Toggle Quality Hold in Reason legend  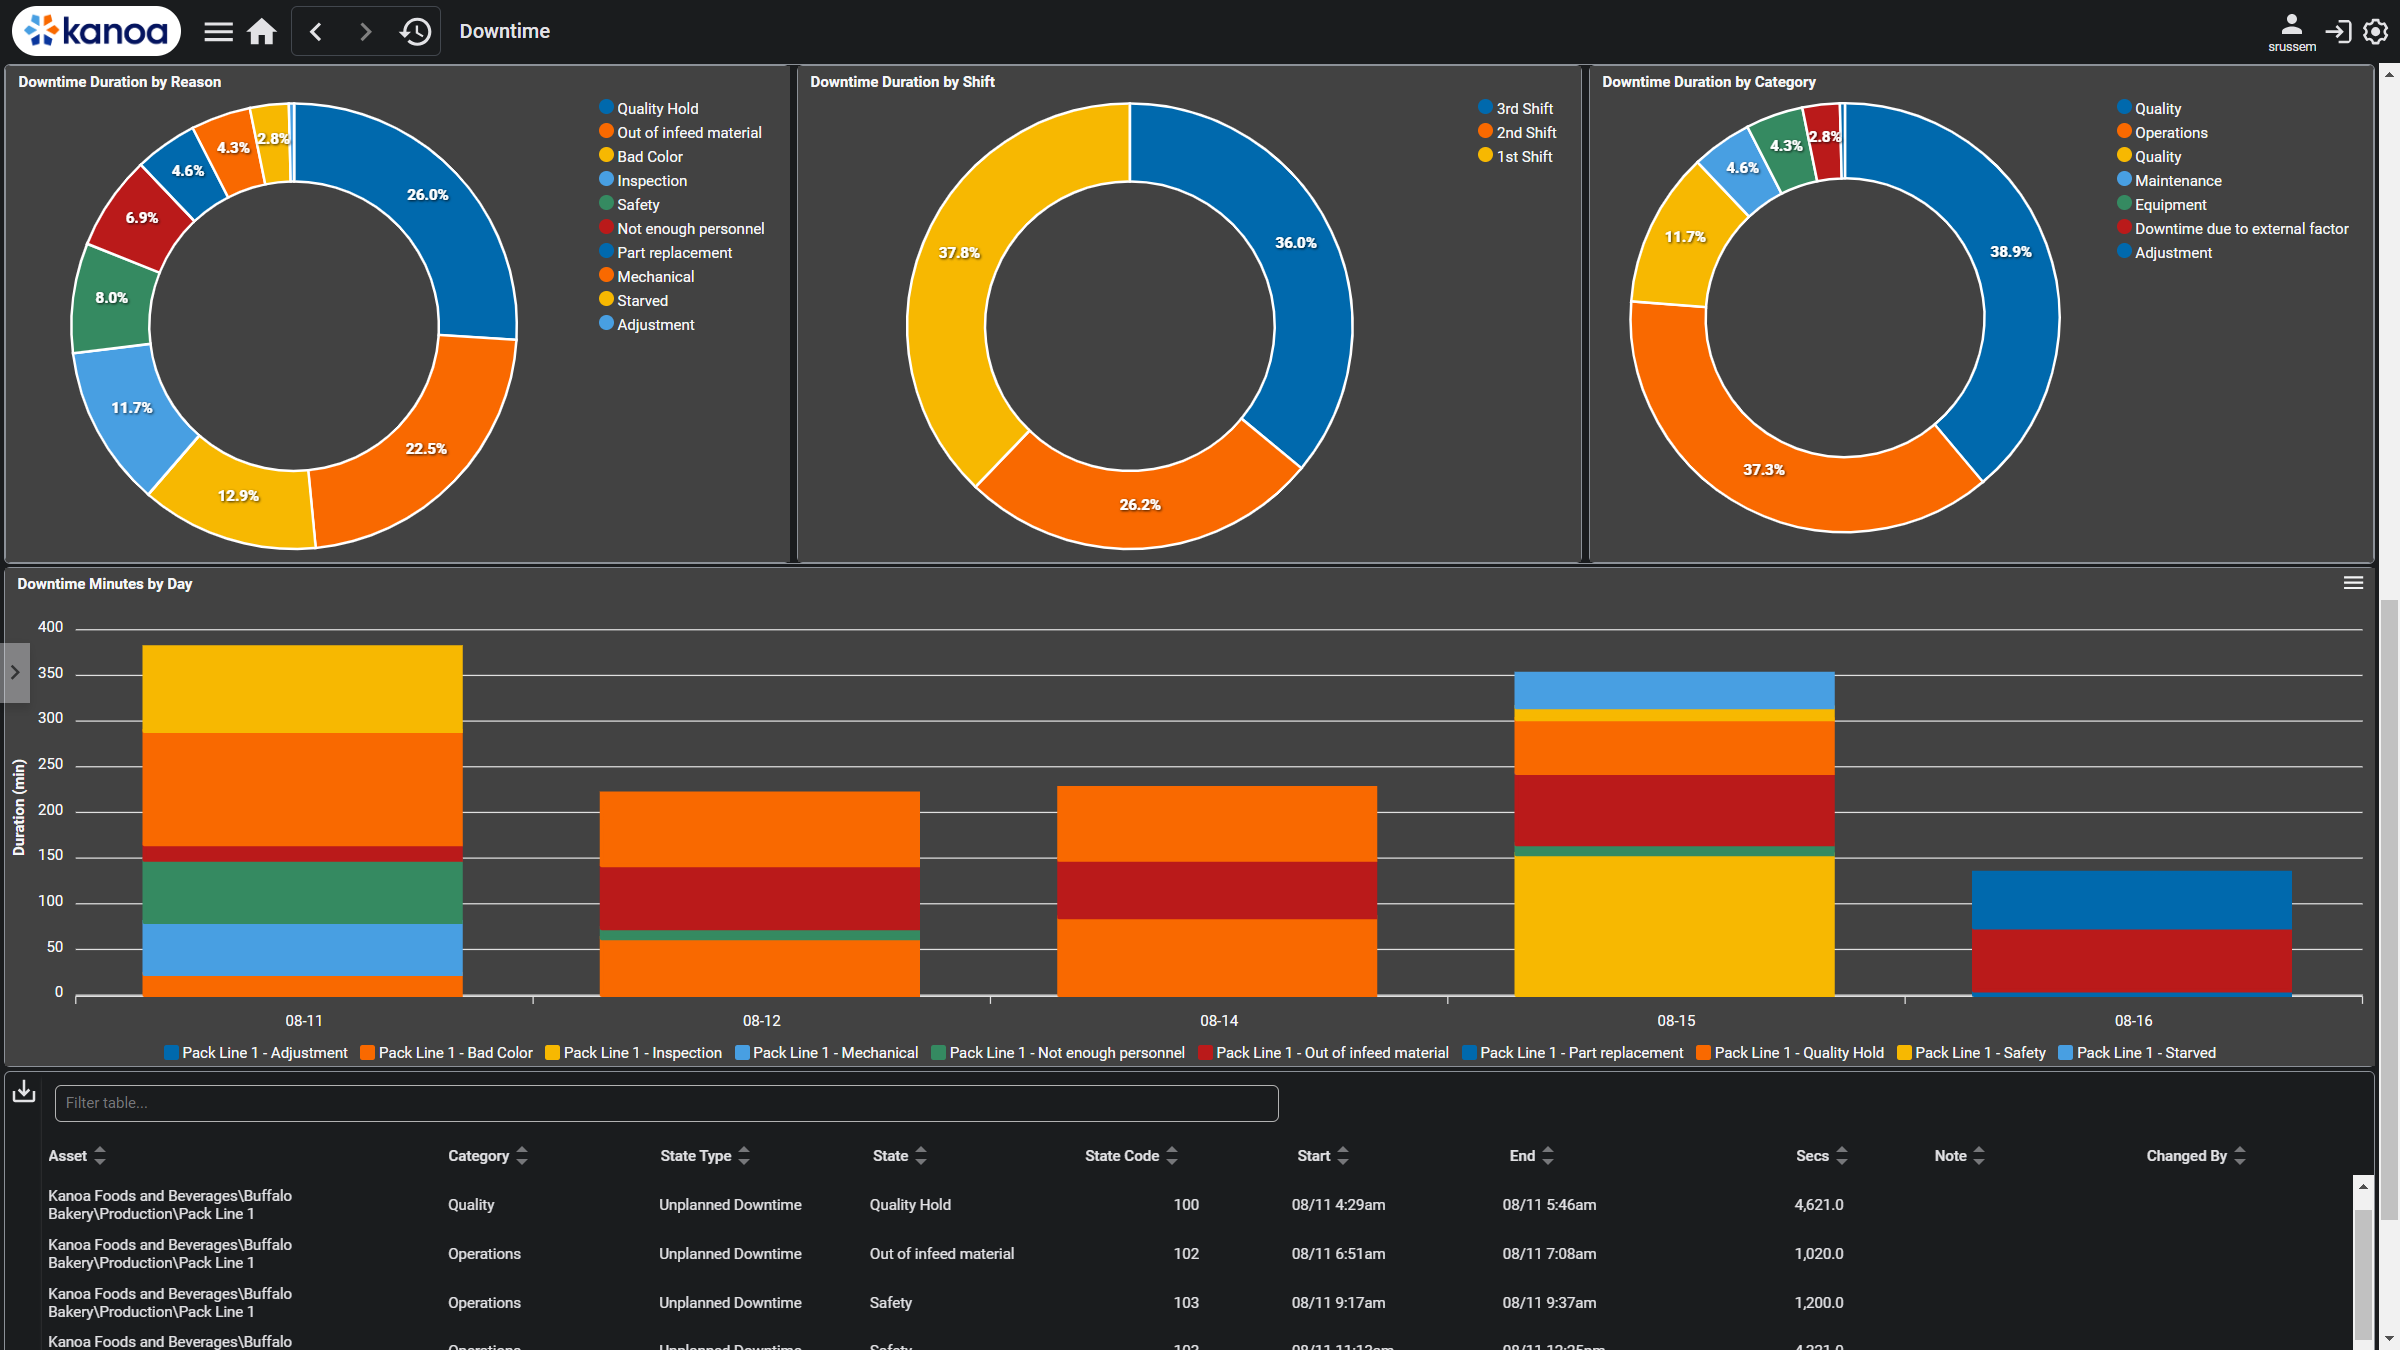[649, 108]
